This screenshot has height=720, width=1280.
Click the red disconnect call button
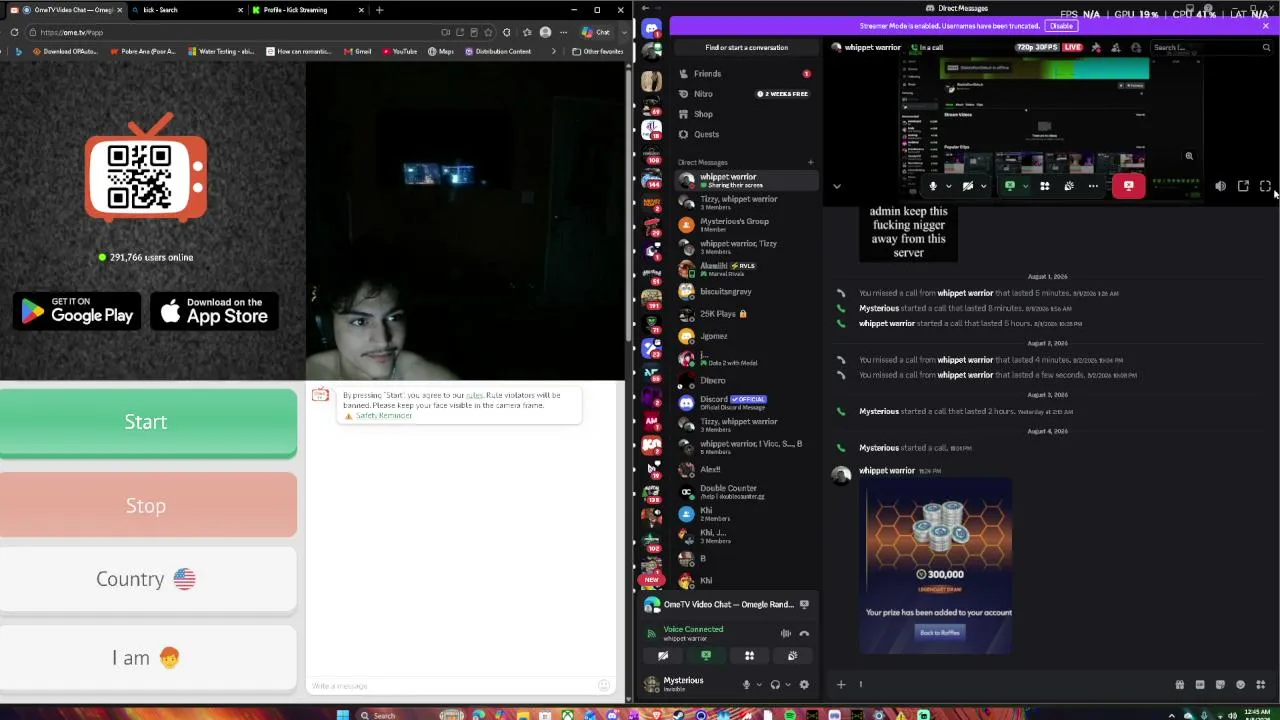tap(1128, 186)
